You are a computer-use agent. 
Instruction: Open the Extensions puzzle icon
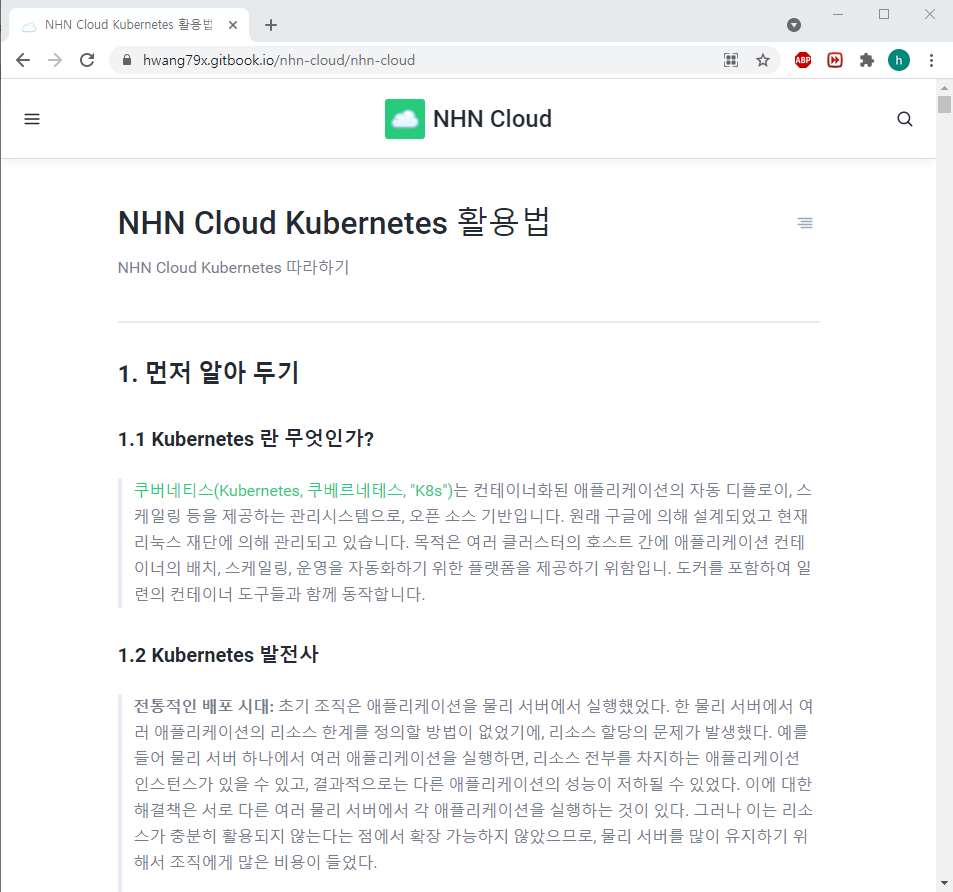tap(867, 60)
